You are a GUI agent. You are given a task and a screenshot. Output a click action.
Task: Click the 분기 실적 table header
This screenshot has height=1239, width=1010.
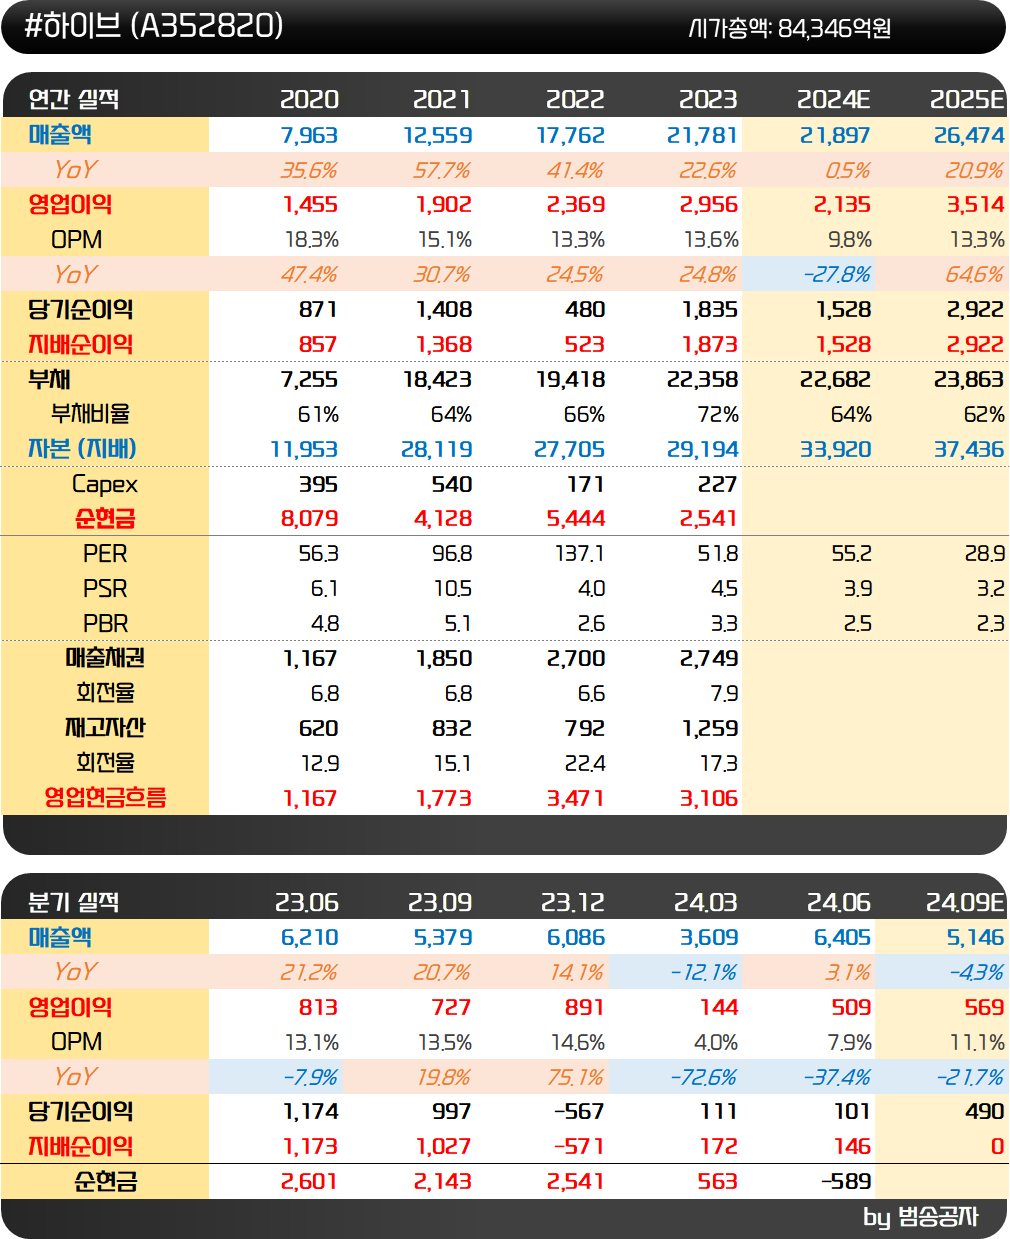[x=74, y=902]
